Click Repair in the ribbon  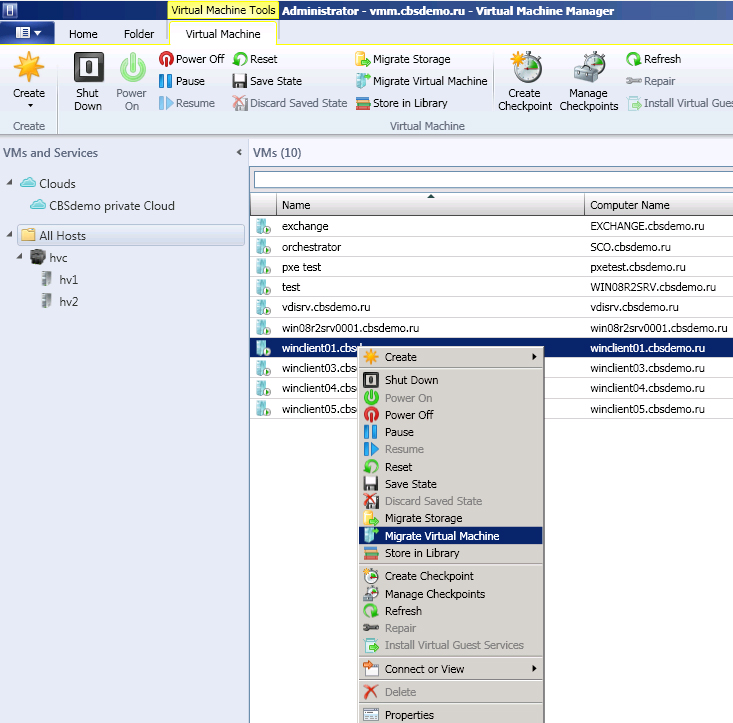650,81
